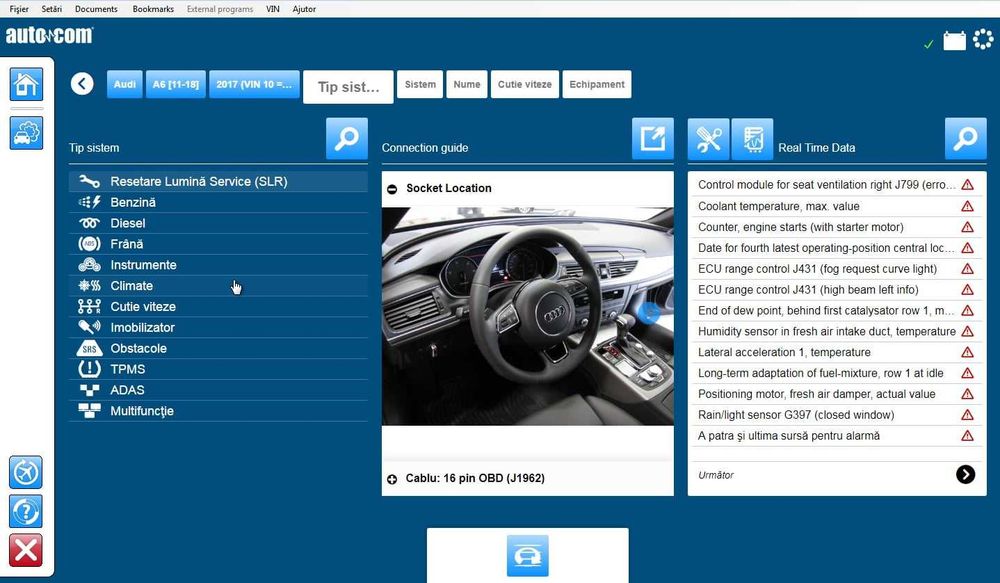Click the snowflake icon next to Climate
Screen dimensions: 1000x583
(x=89, y=286)
